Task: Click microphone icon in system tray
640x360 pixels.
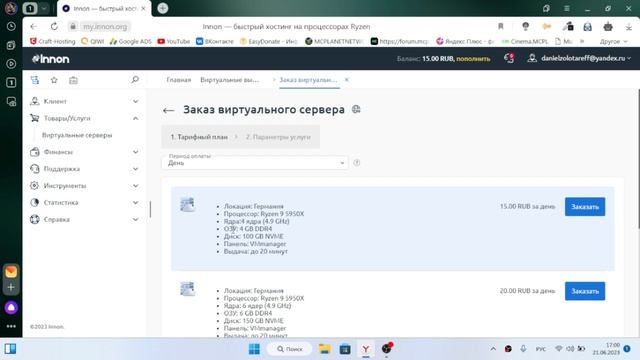Action: (523, 349)
